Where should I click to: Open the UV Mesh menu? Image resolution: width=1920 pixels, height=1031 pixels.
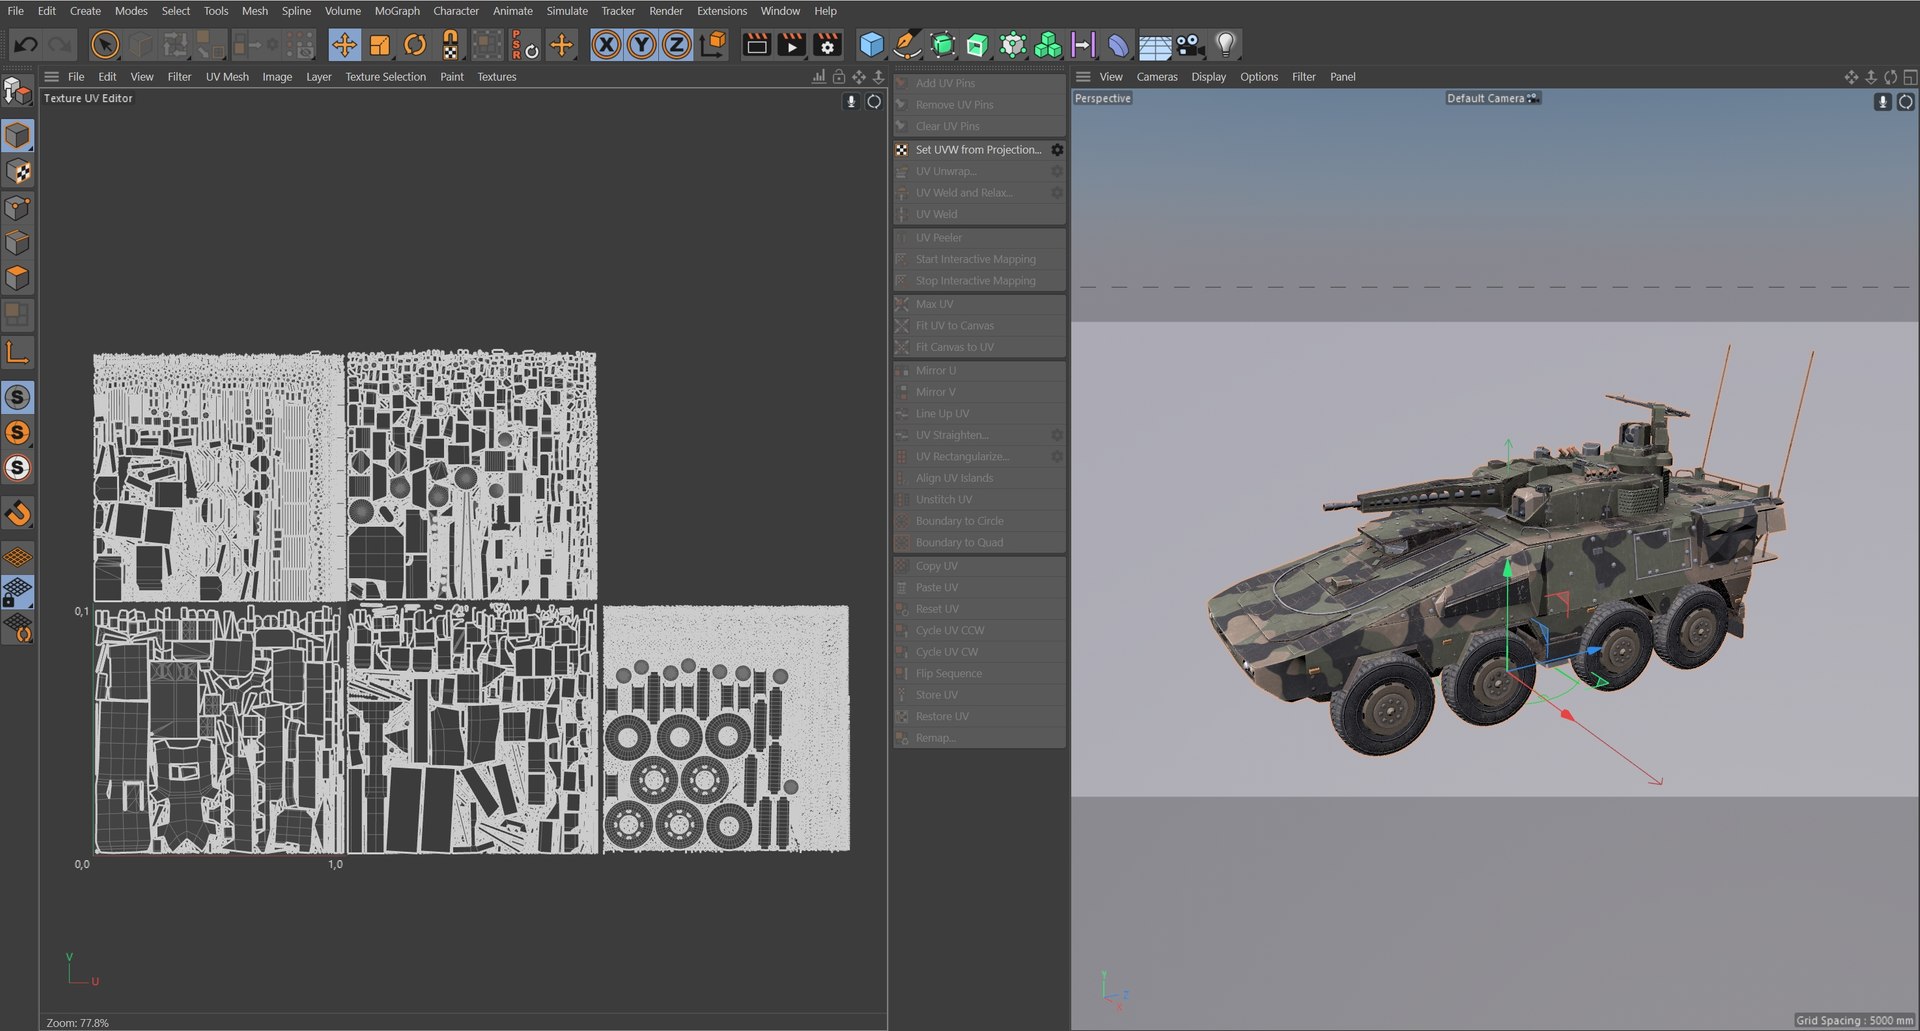pos(227,77)
